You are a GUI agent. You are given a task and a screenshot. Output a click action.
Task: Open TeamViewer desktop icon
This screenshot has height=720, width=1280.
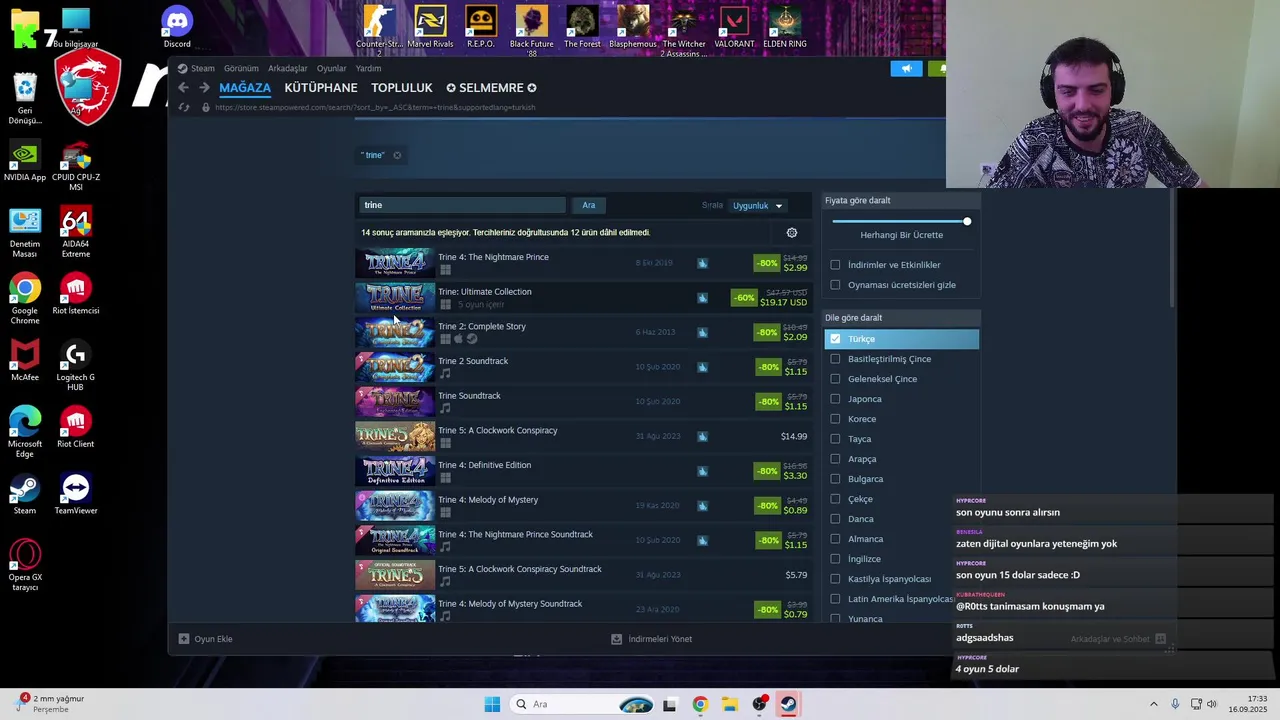coord(76,495)
